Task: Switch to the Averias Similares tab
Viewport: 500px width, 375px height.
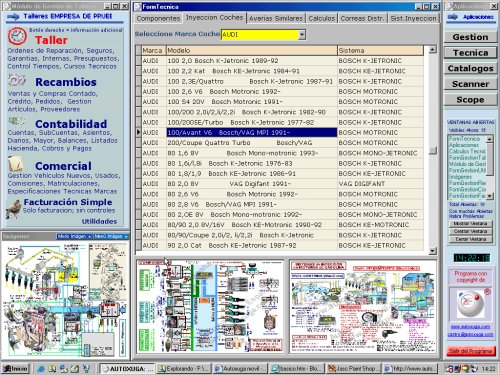Action: [276, 18]
